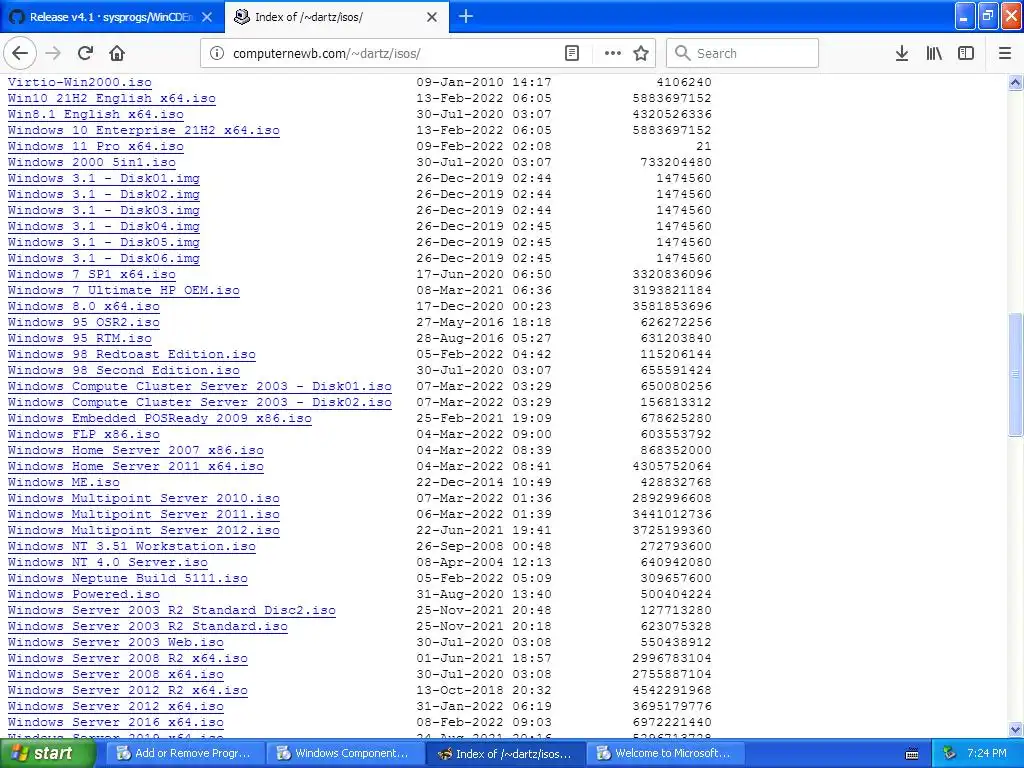Close the Release v4.1 WinCDEmu tab
1024x768 pixels.
[207, 17]
